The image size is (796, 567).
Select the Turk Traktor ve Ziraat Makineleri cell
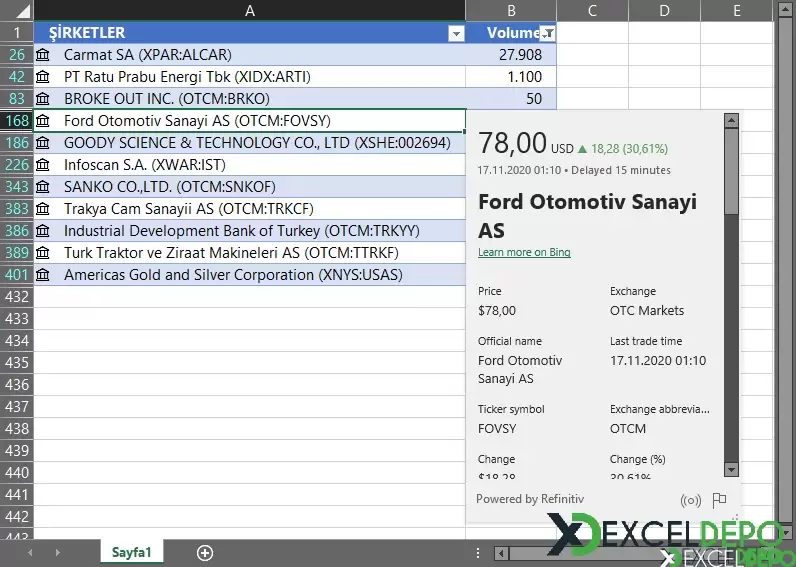tap(249, 253)
